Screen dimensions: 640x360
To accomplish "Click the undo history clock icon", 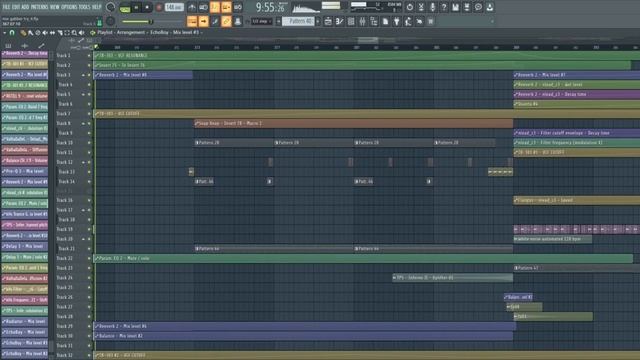I will click(410, 7).
